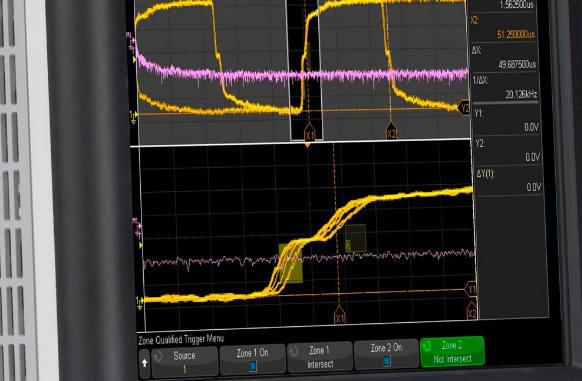The height and width of the screenshot is (381, 582).
Task: Click X2 cursor marker at lower right edge
Action: (472, 311)
